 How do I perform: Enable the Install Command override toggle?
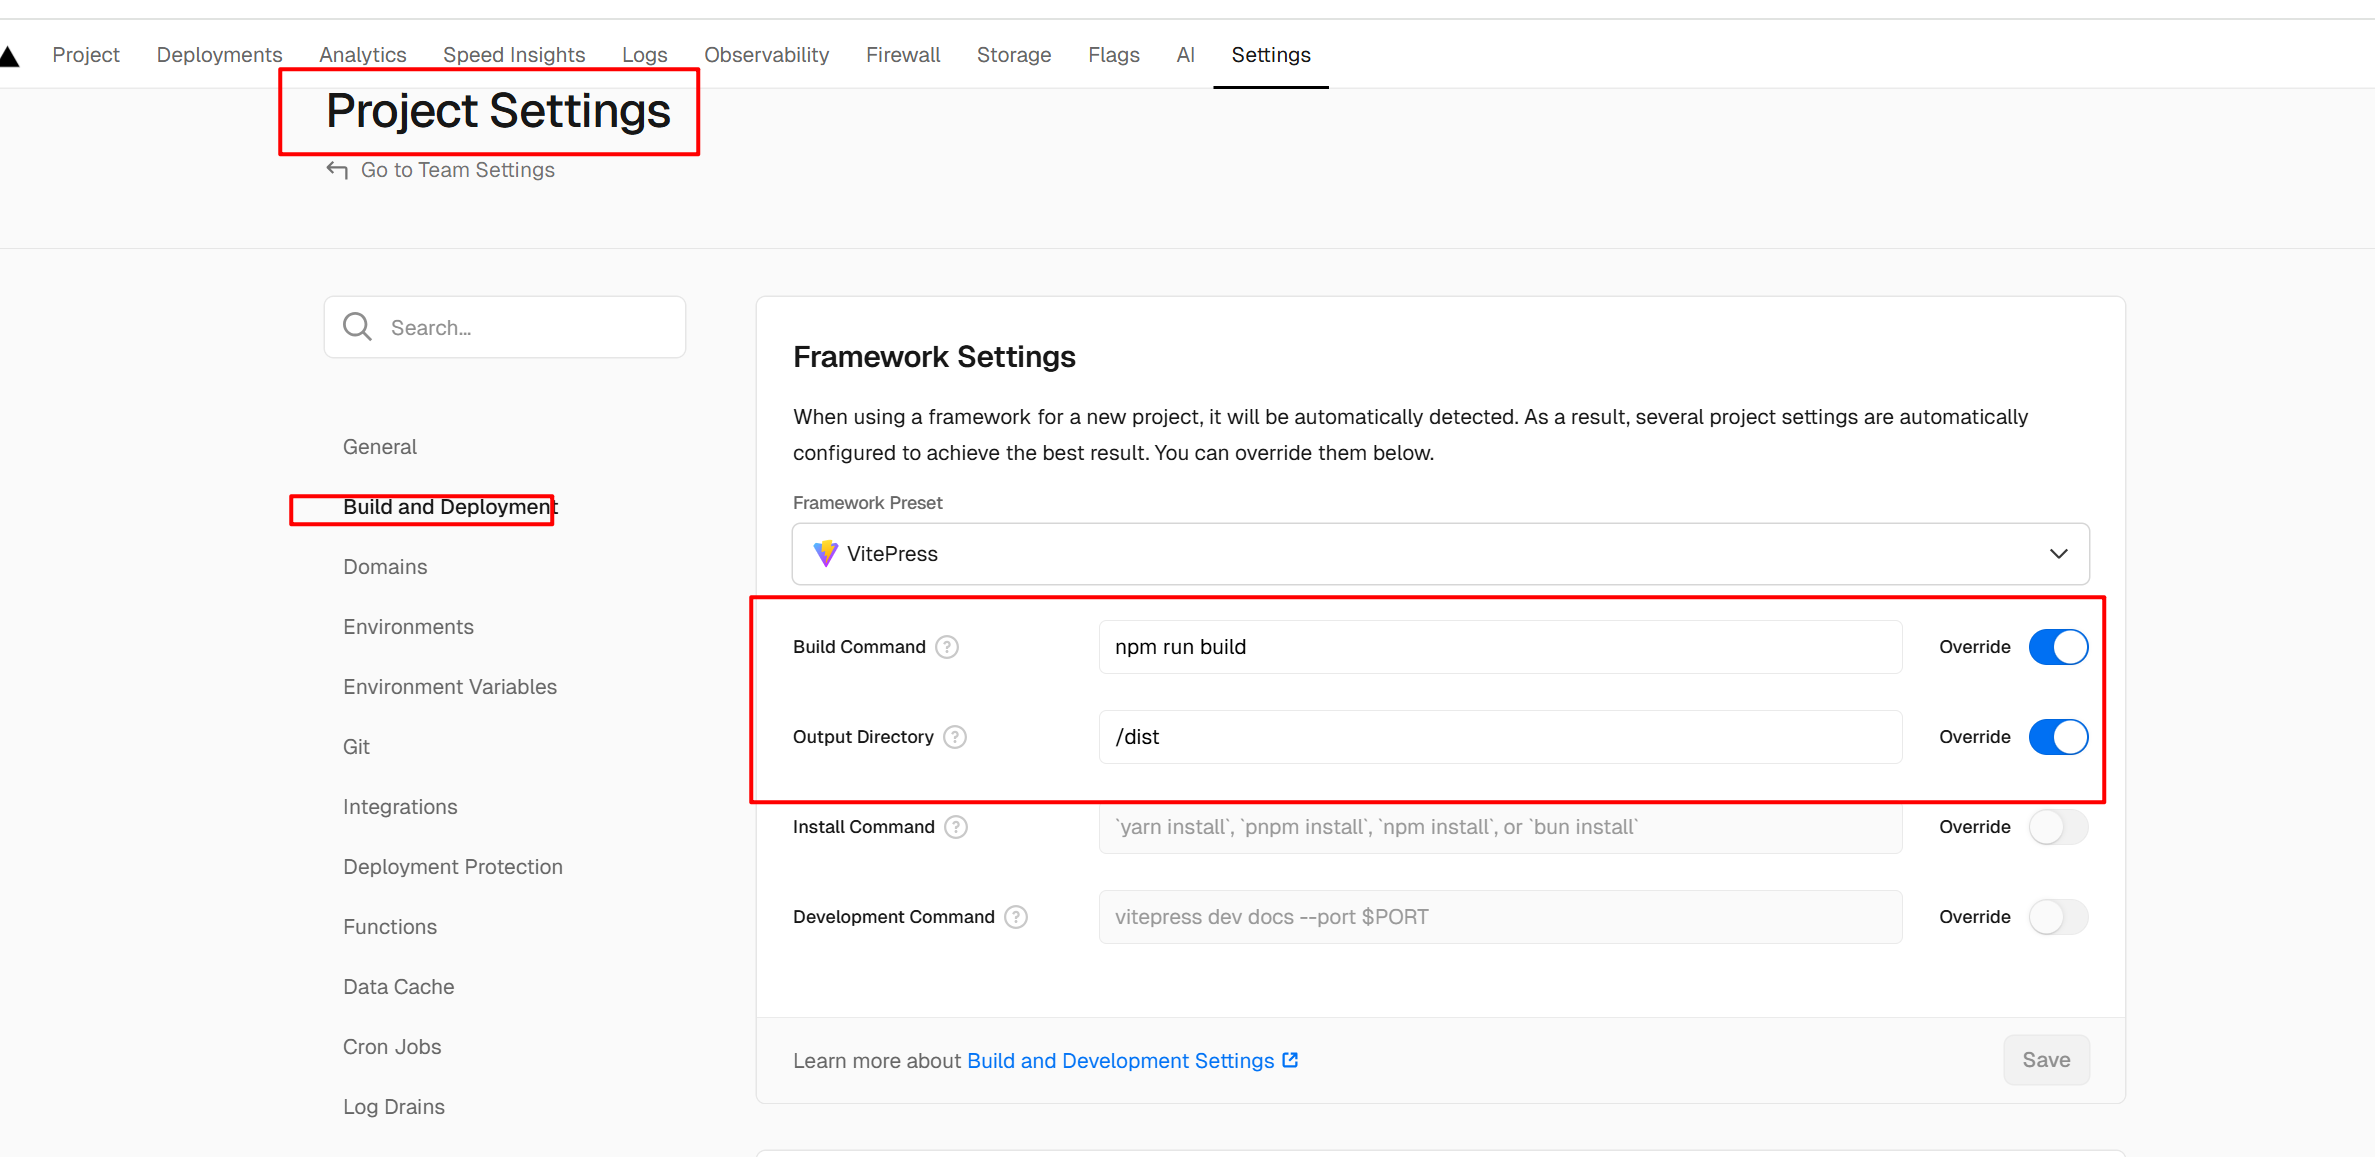[2058, 827]
